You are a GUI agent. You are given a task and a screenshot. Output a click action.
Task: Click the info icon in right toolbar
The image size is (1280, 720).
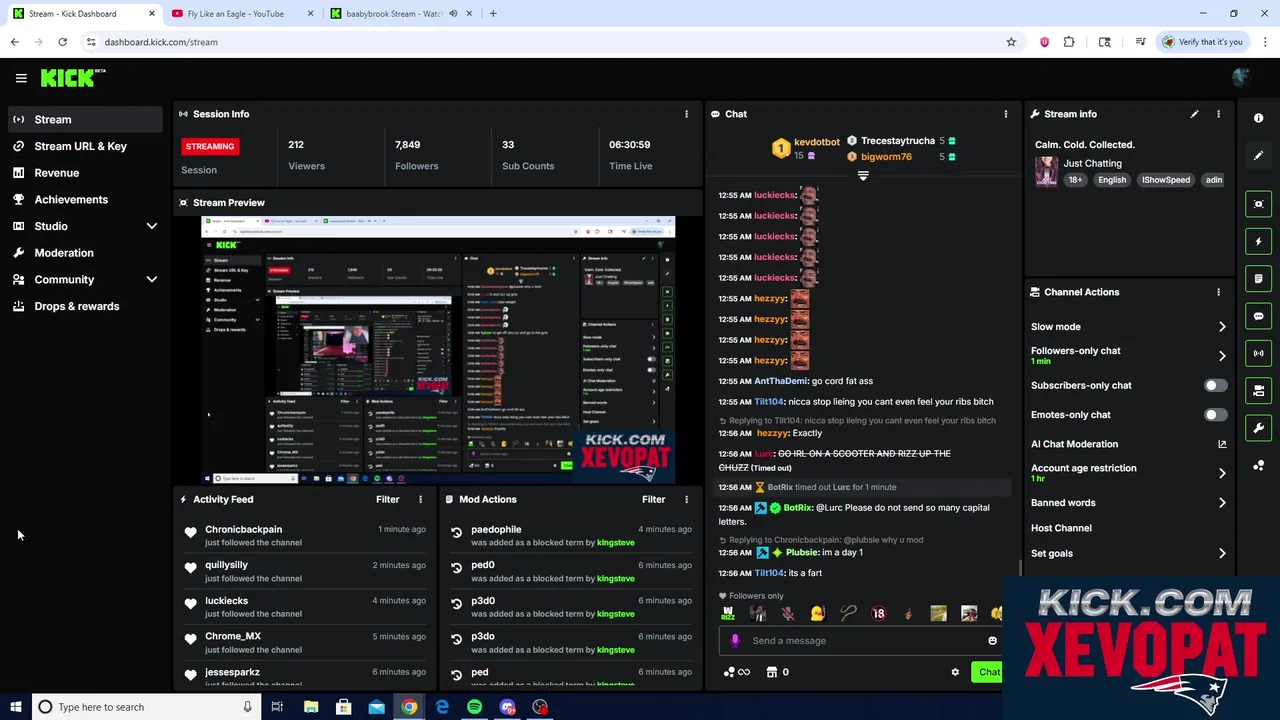1258,118
